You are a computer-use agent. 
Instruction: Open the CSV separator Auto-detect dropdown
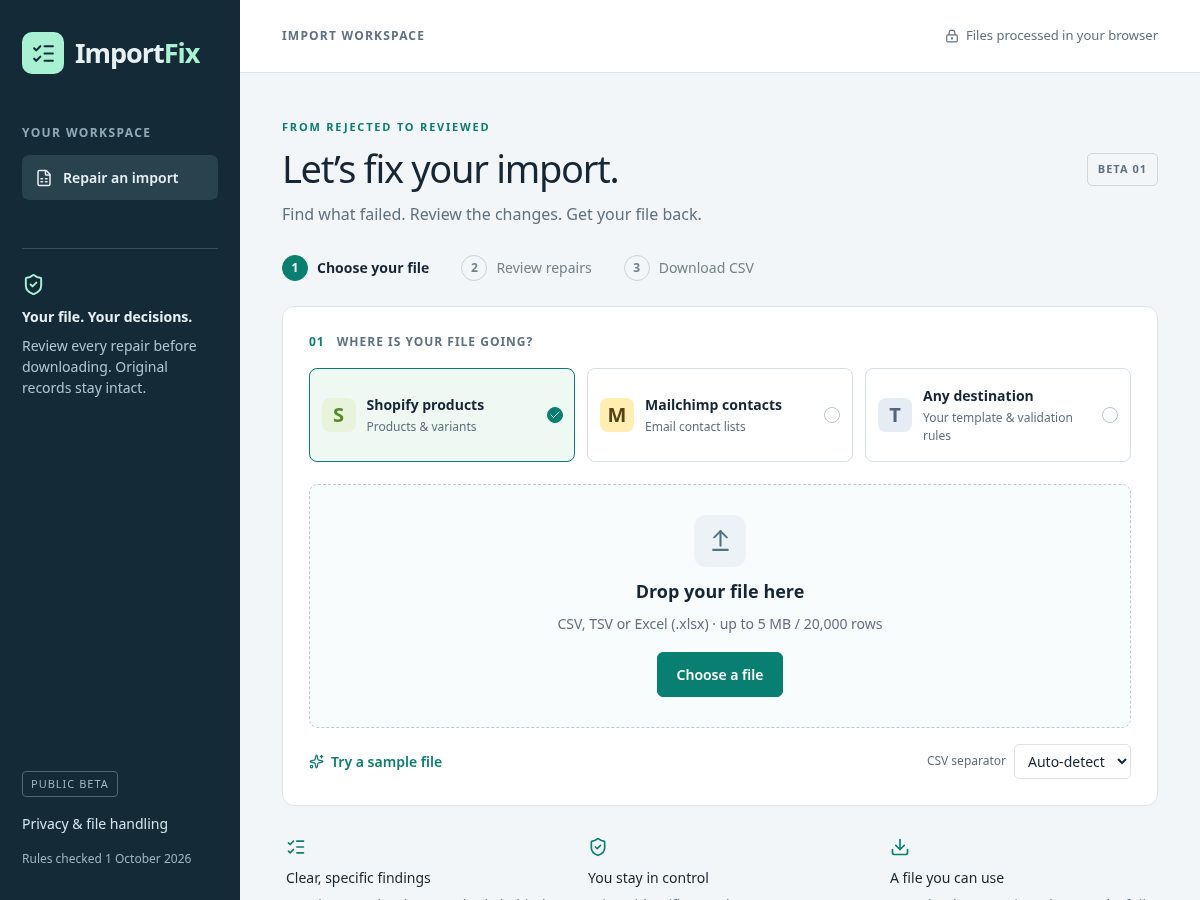point(1072,761)
